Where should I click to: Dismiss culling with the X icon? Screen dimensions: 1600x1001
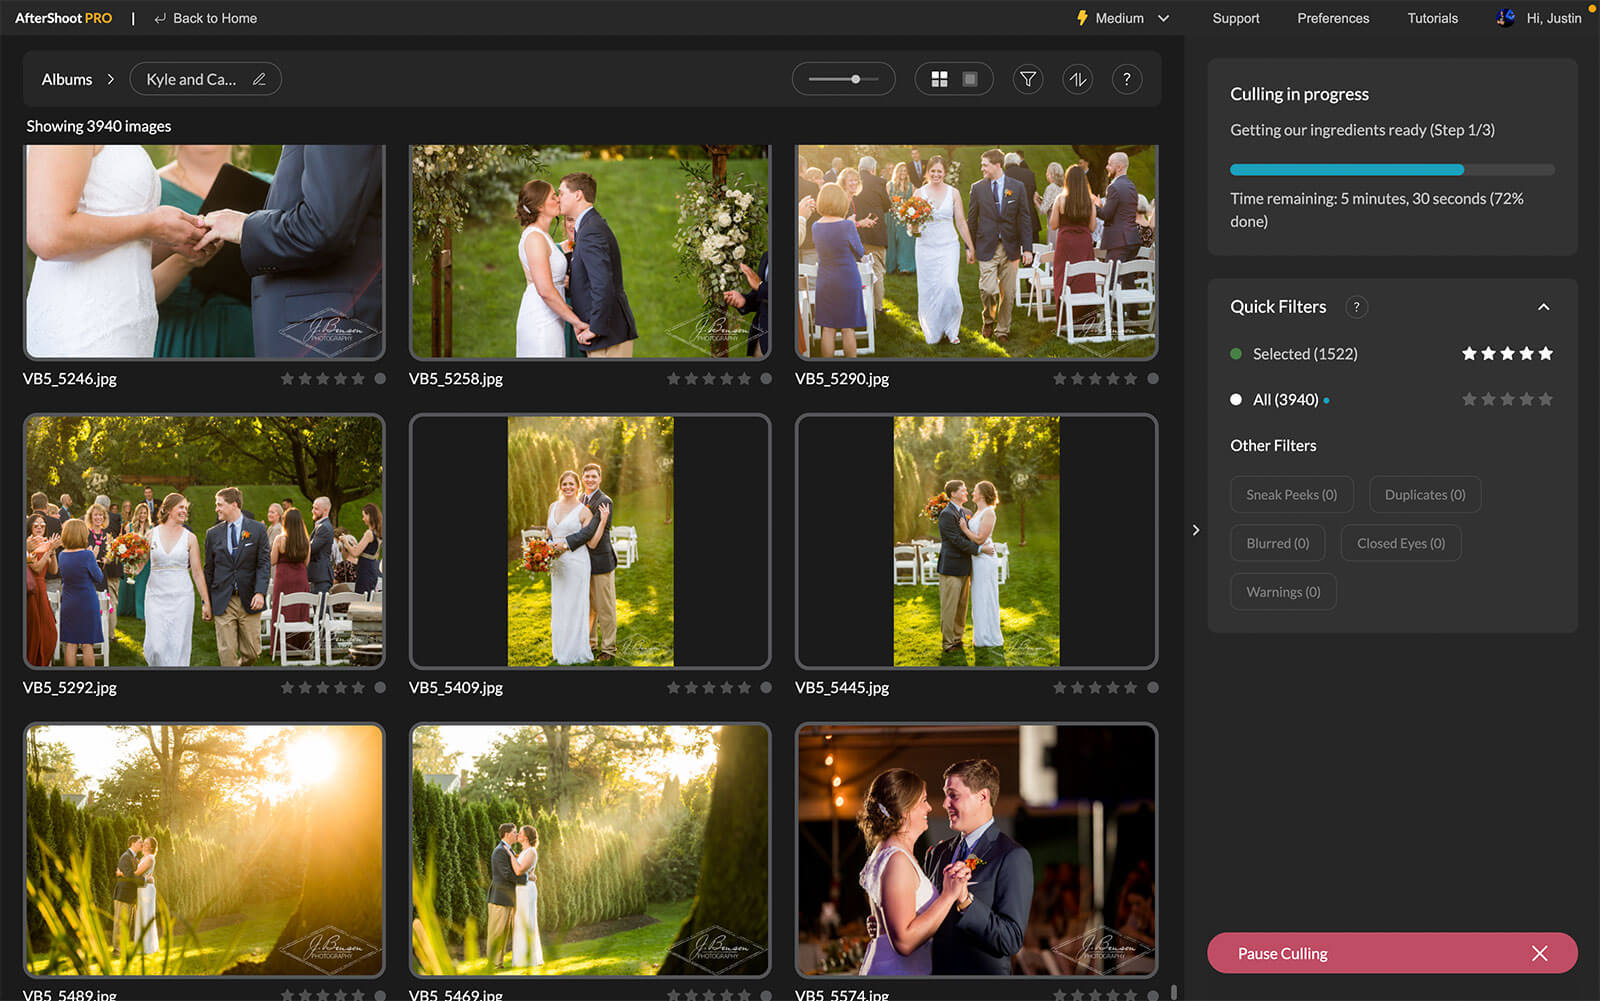[1539, 953]
